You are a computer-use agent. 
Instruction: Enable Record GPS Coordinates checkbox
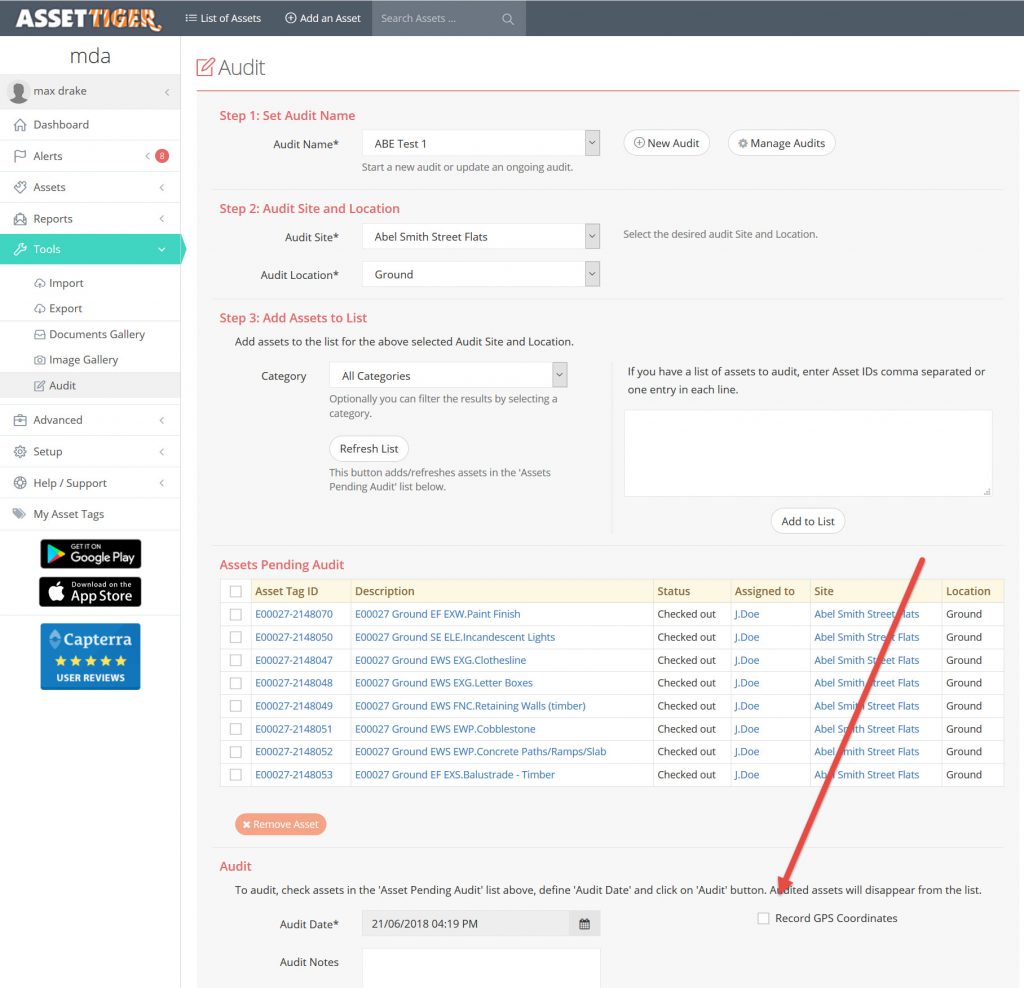764,918
